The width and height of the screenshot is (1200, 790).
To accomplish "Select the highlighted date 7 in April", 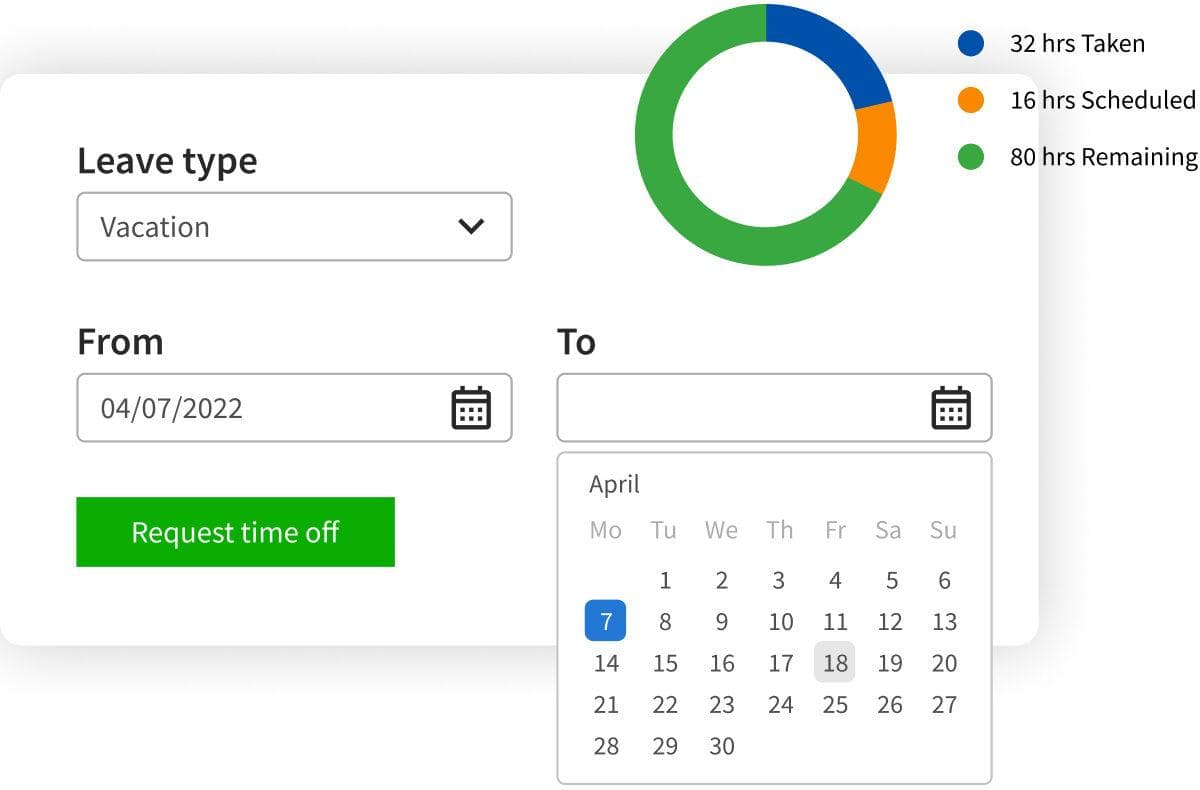I will [606, 621].
